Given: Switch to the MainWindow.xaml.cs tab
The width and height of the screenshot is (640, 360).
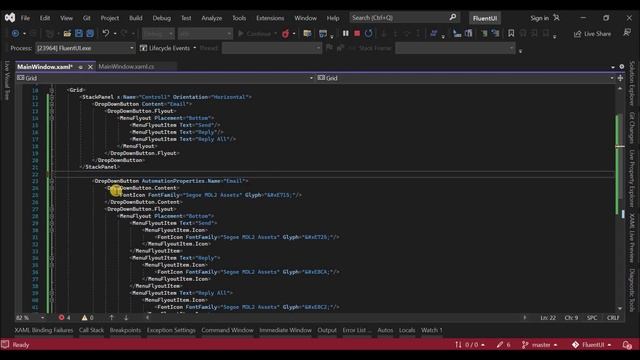Looking at the screenshot, I should pyautogui.click(x=126, y=67).
